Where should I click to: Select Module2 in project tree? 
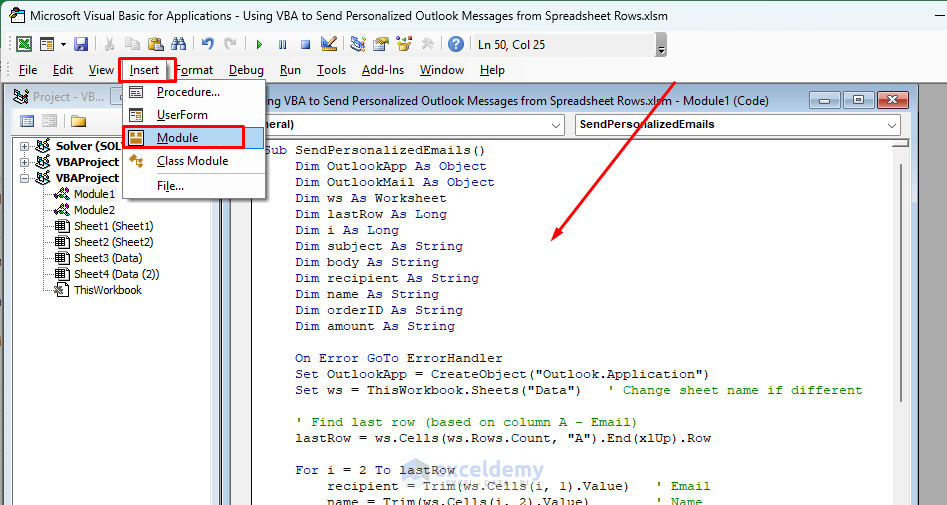pyautogui.click(x=94, y=210)
